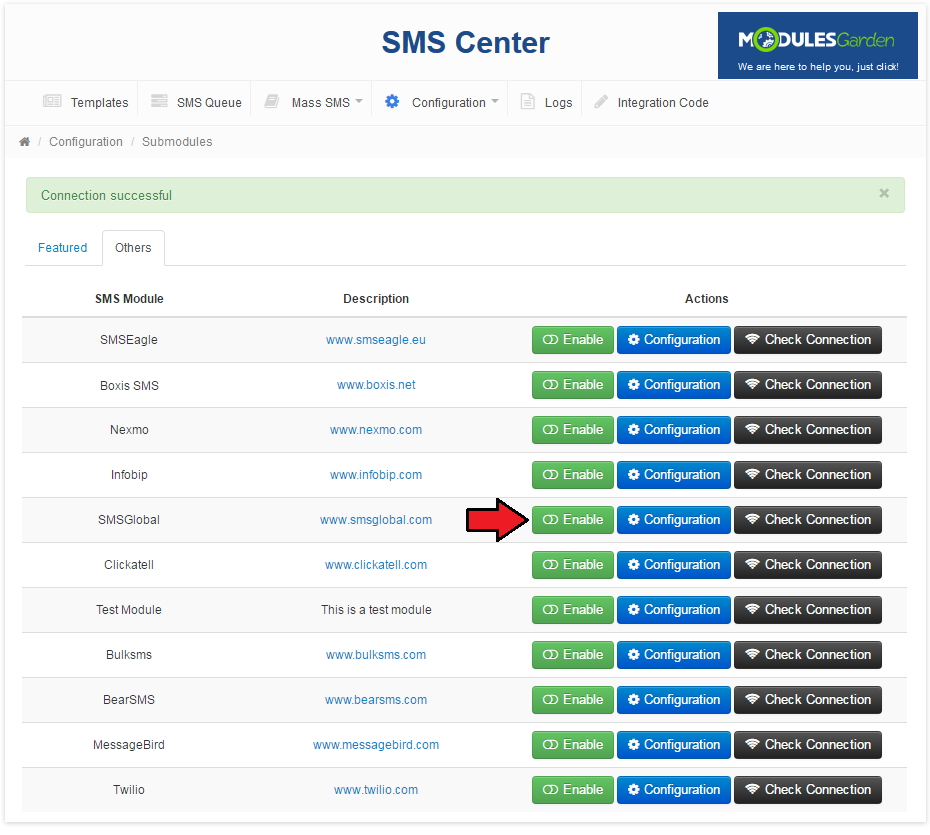
Task: Open Configuration for Test Module
Action: (x=674, y=610)
